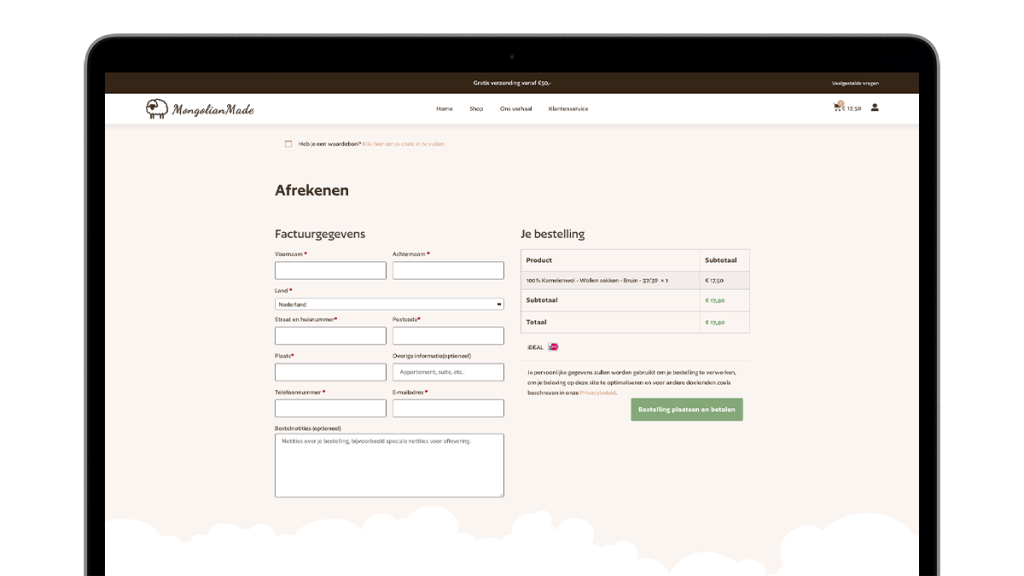Open the shopping cart icon

(838, 107)
